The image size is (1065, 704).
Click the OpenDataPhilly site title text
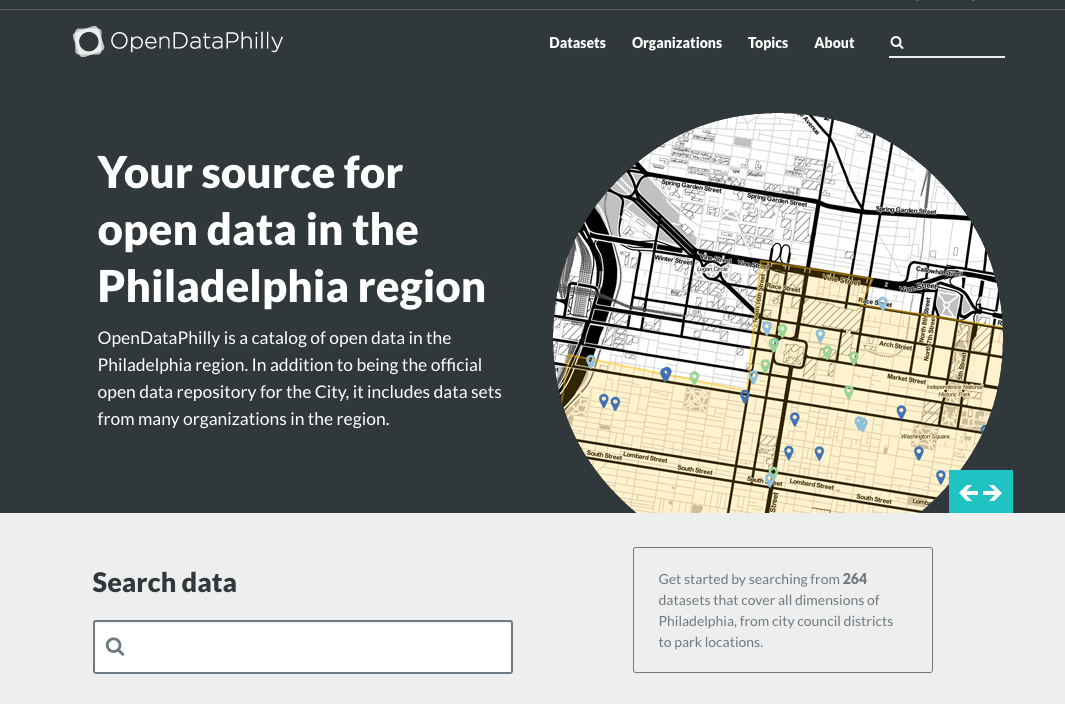click(197, 42)
